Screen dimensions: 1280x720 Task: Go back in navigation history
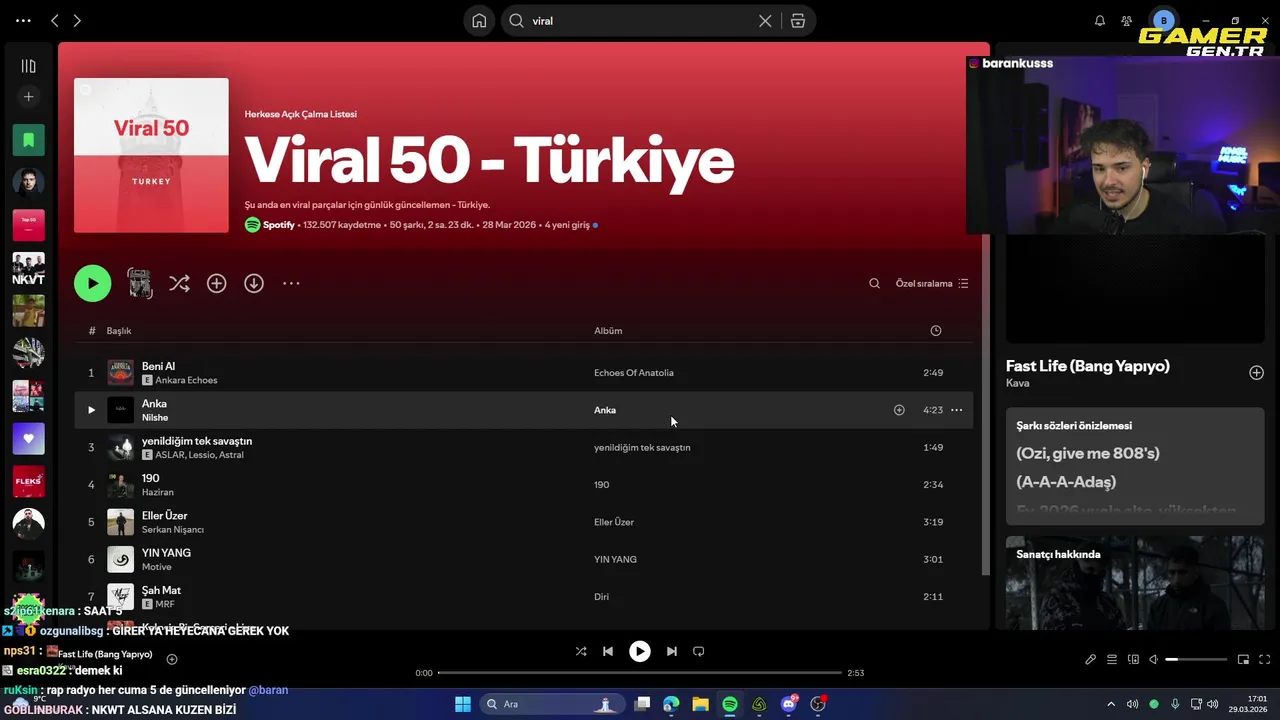(55, 20)
